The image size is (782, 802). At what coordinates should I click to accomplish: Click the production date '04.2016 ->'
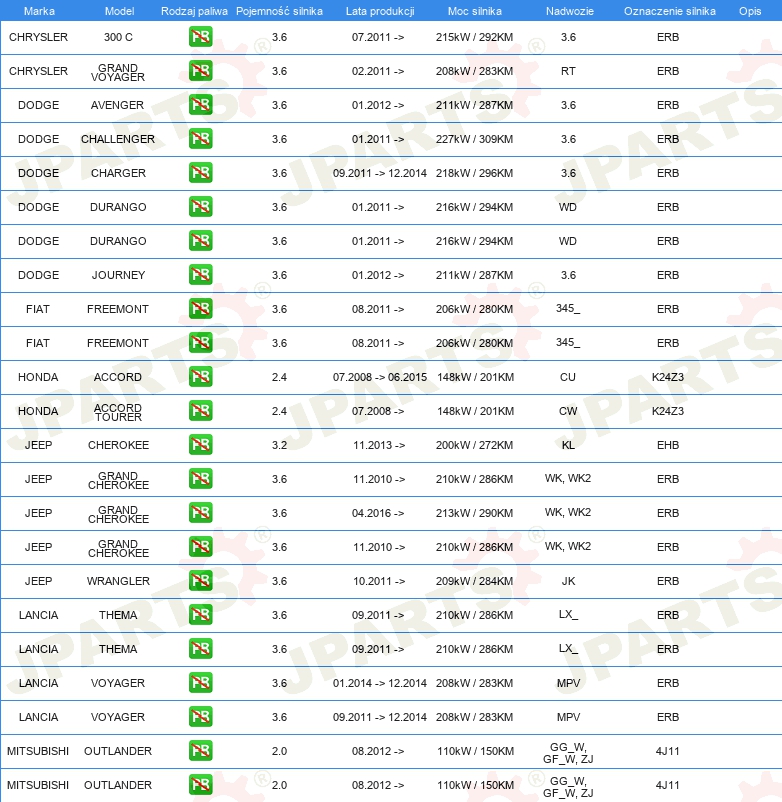click(378, 513)
